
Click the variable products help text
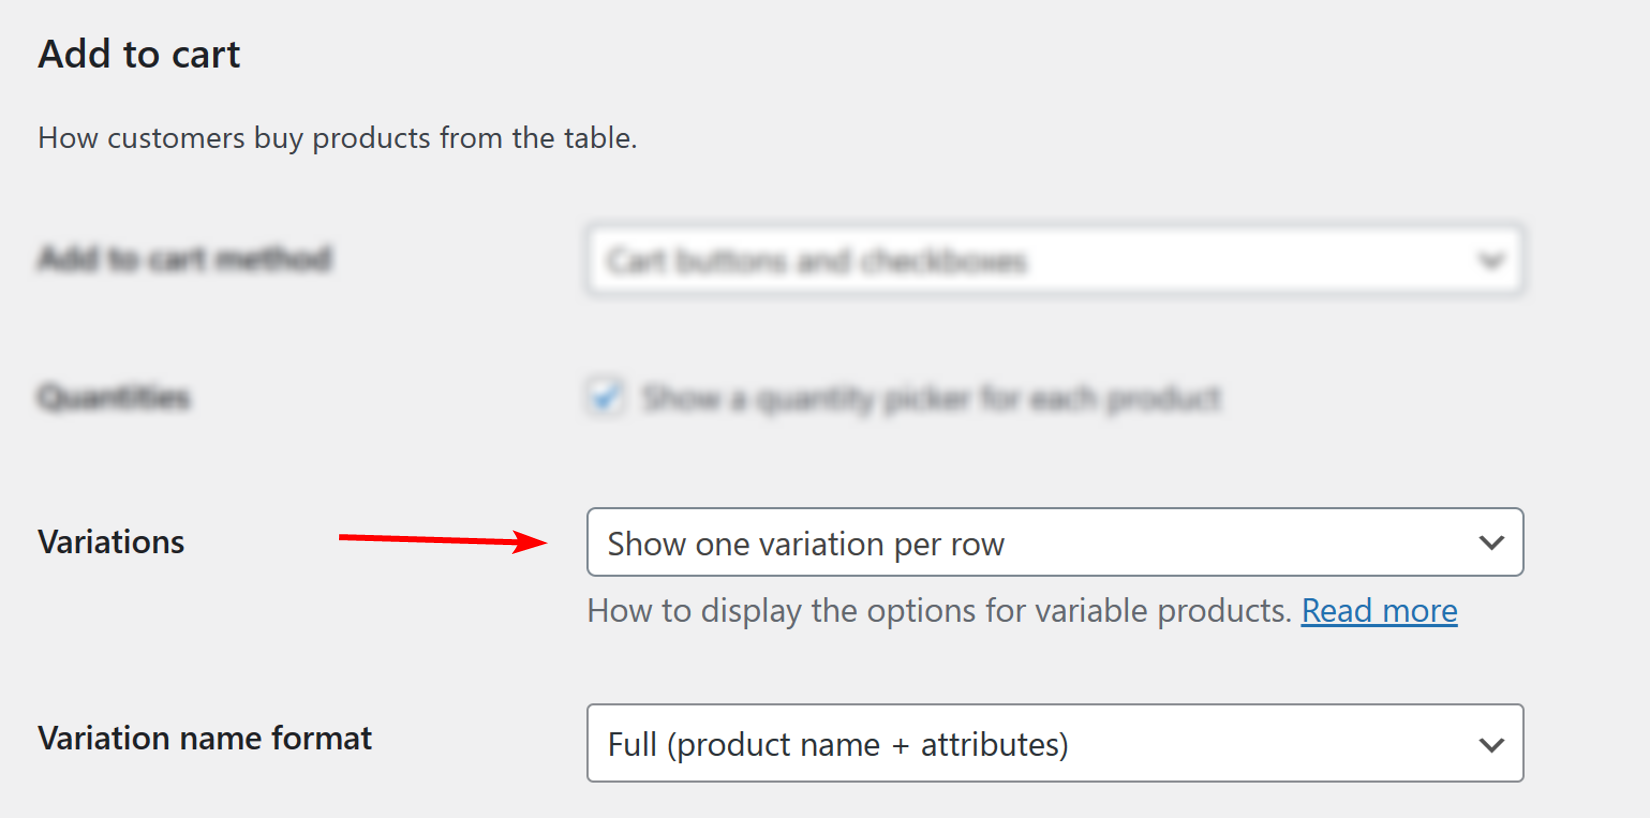point(940,610)
